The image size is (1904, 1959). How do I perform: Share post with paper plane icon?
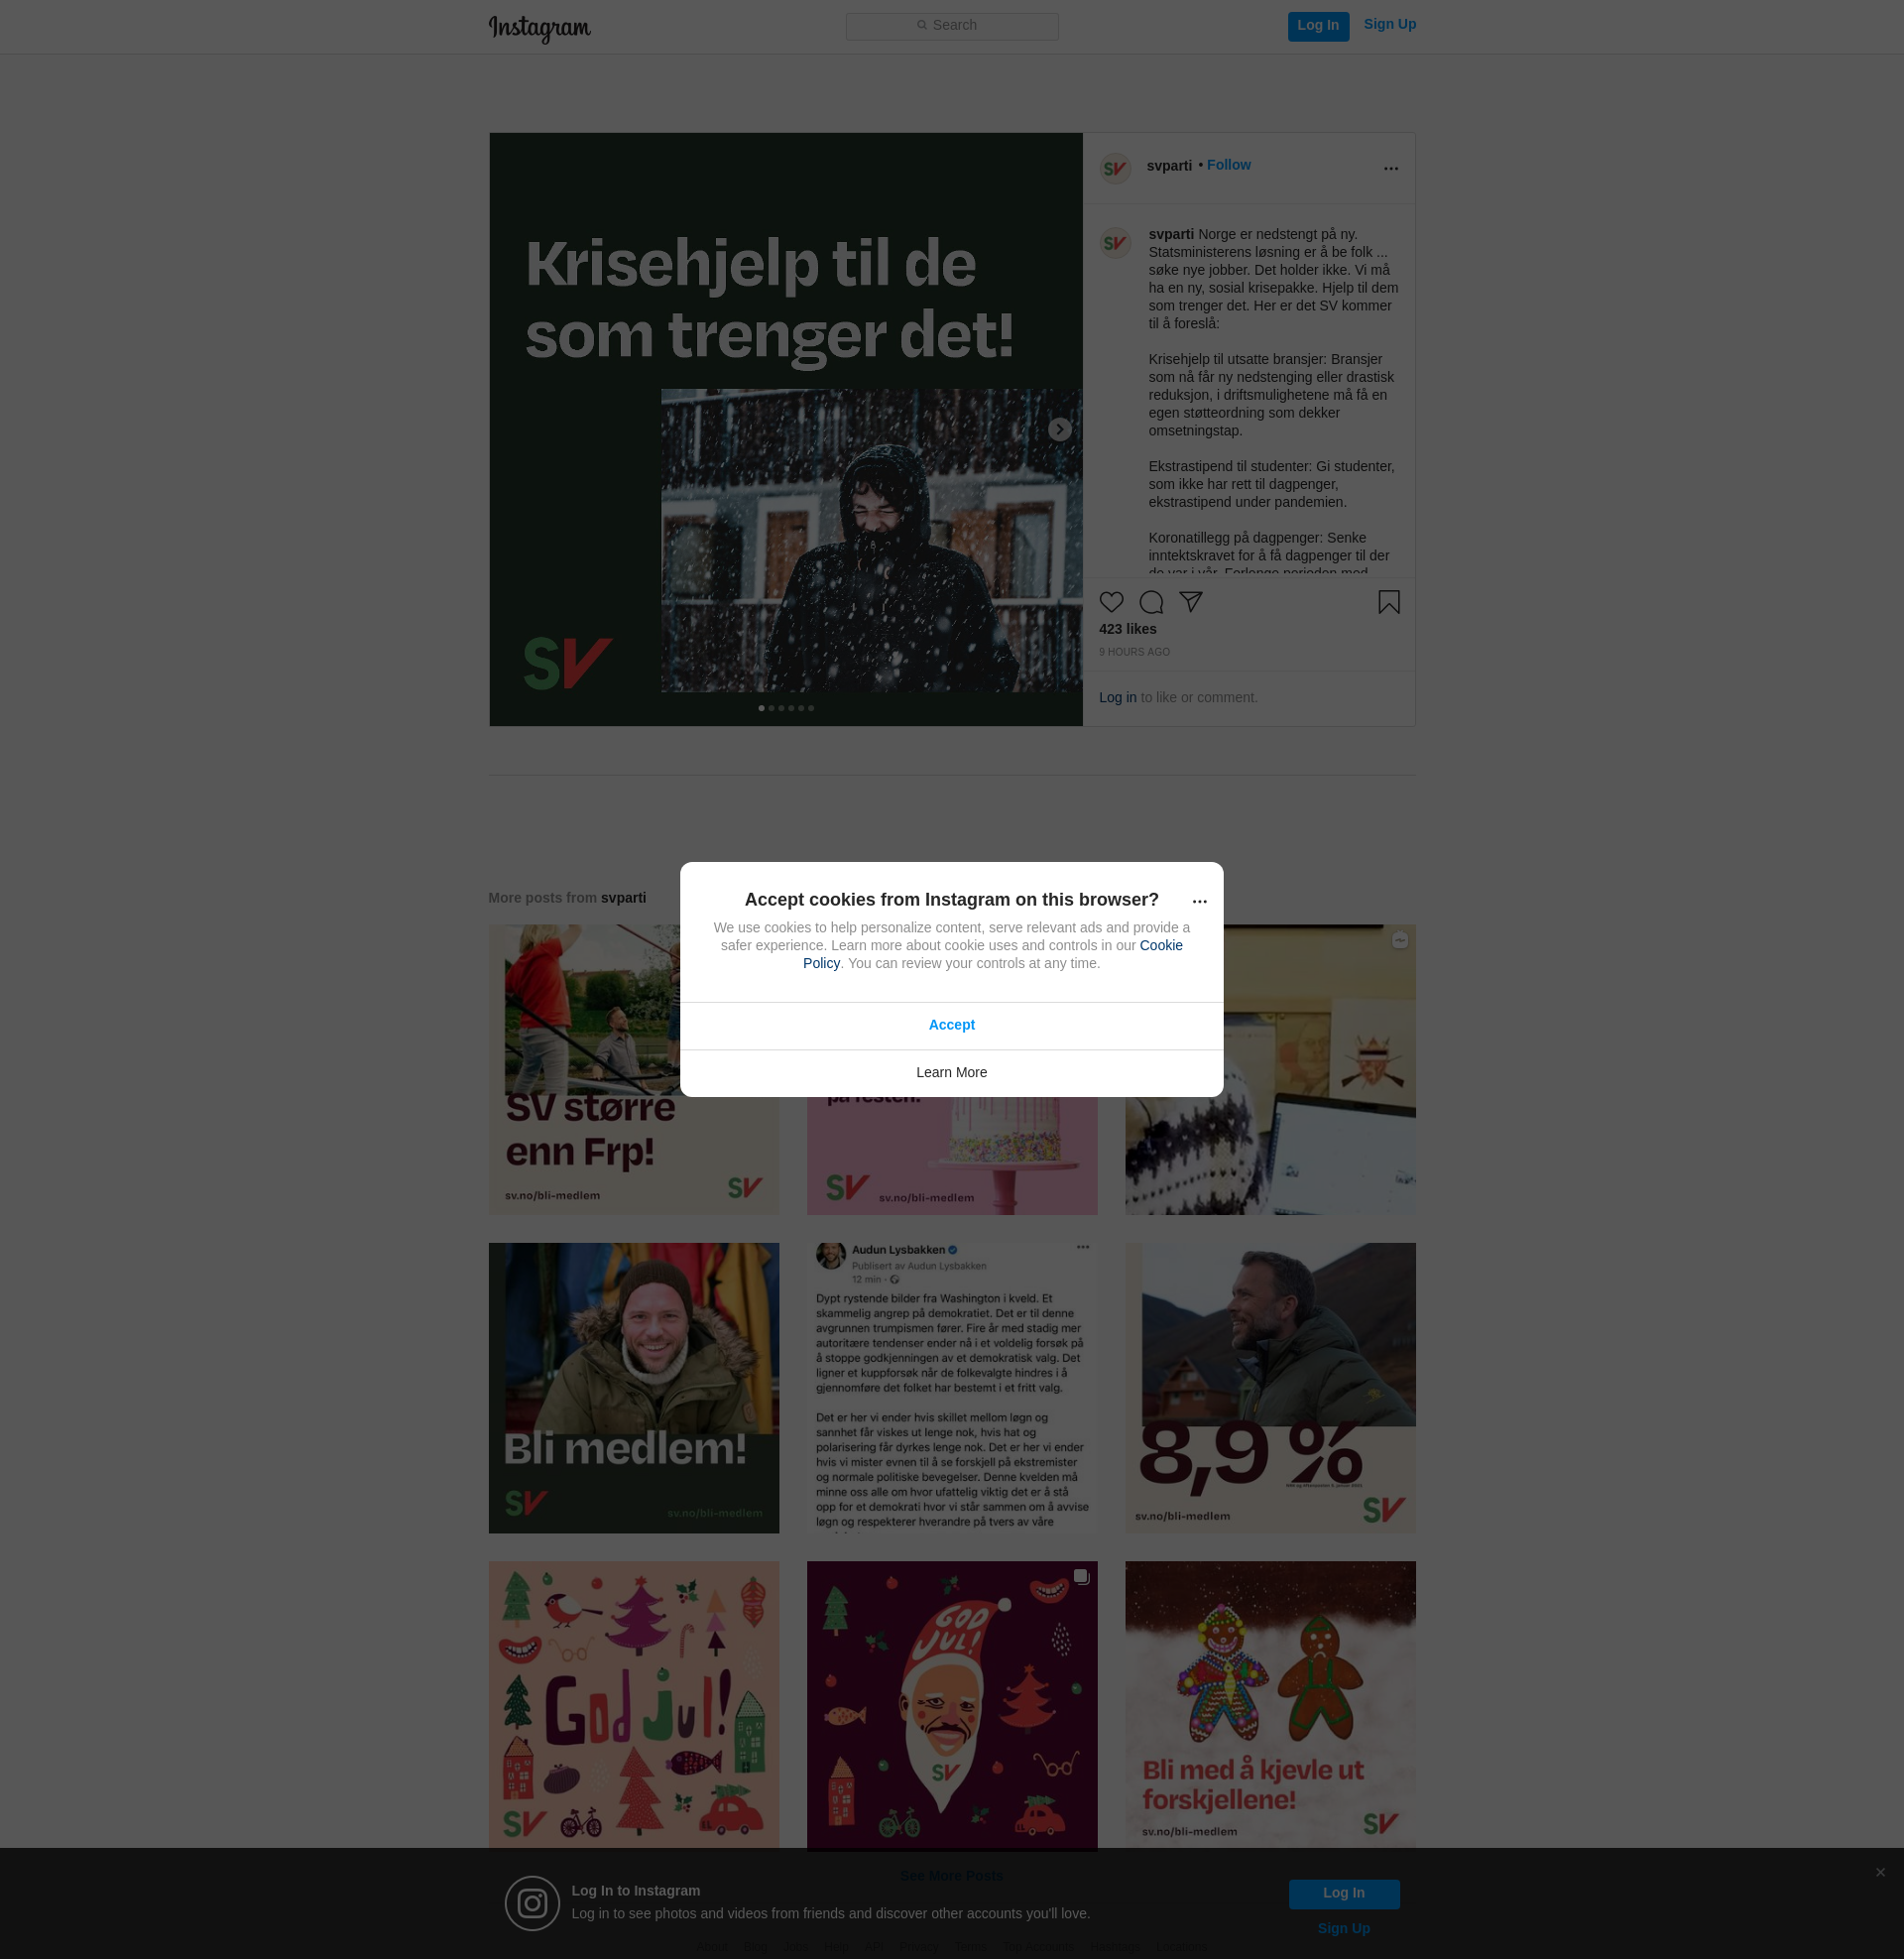coord(1190,602)
